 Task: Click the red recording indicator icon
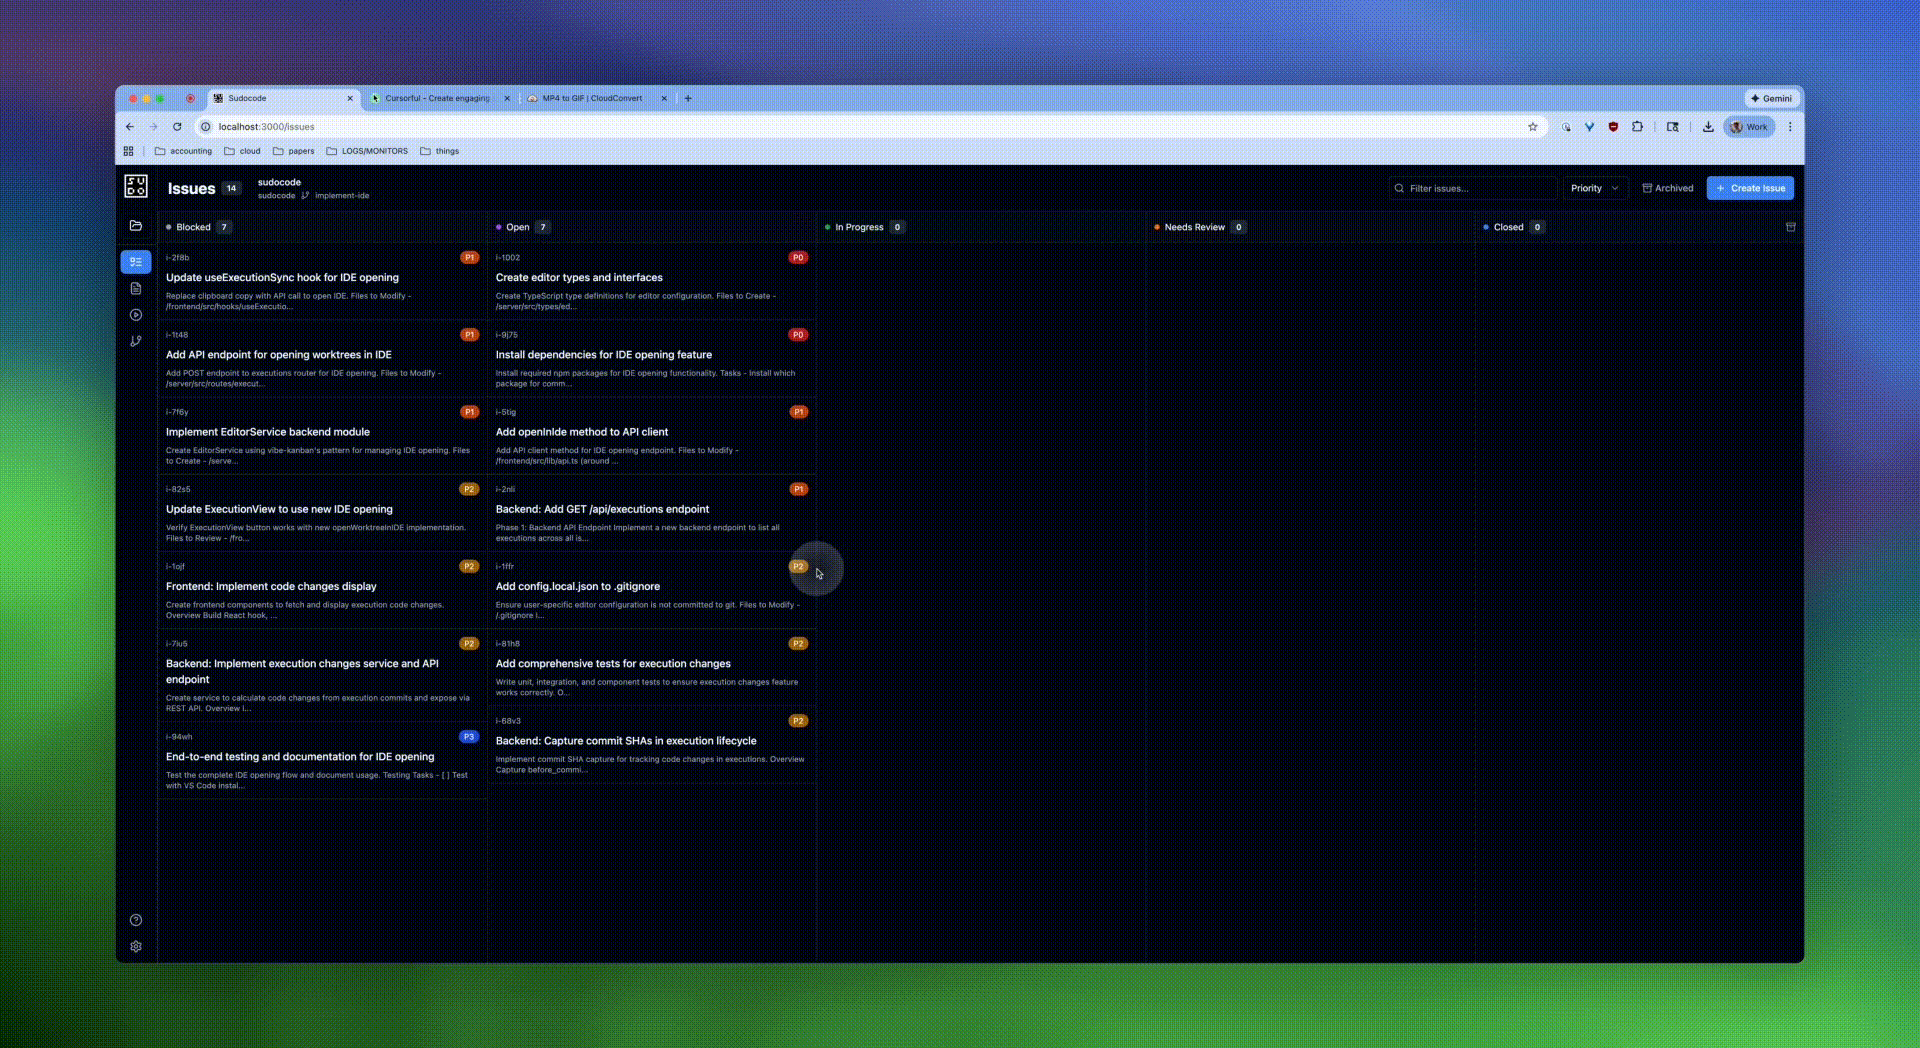click(190, 98)
